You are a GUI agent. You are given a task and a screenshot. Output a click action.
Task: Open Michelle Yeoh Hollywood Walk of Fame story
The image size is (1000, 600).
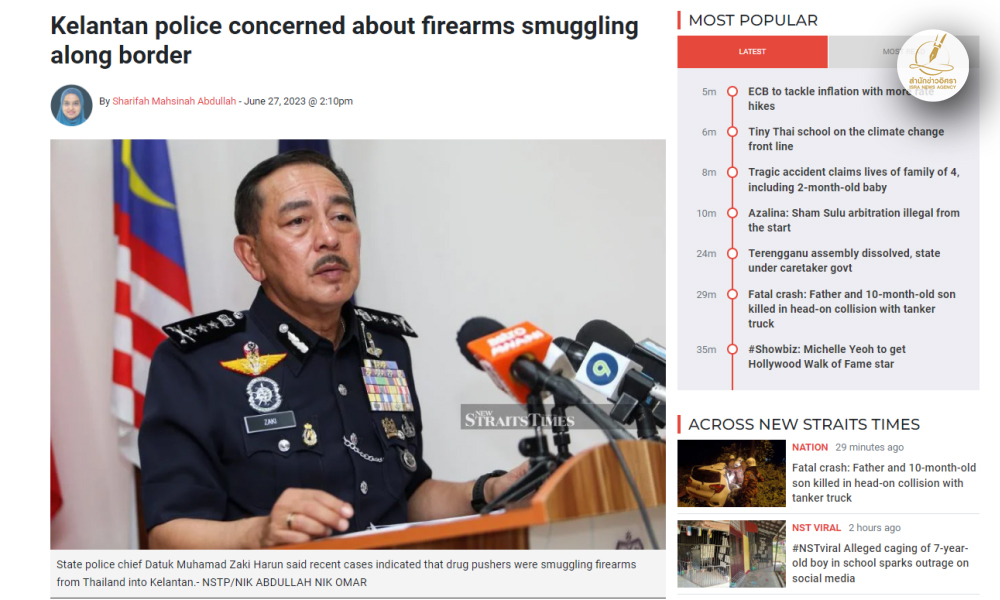pos(827,356)
